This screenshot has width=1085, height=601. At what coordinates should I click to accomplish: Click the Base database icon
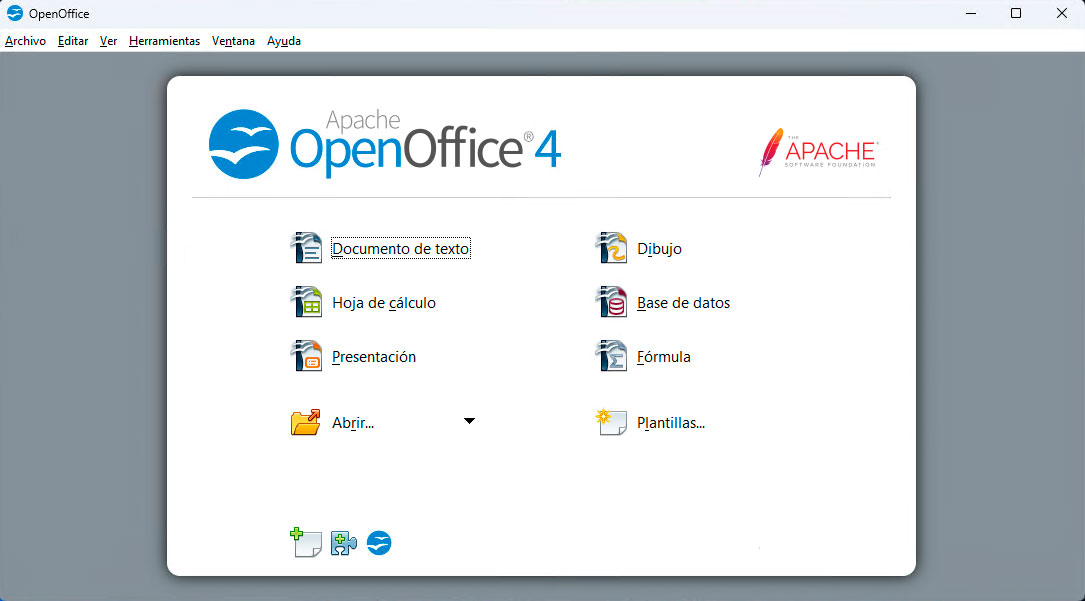point(611,302)
